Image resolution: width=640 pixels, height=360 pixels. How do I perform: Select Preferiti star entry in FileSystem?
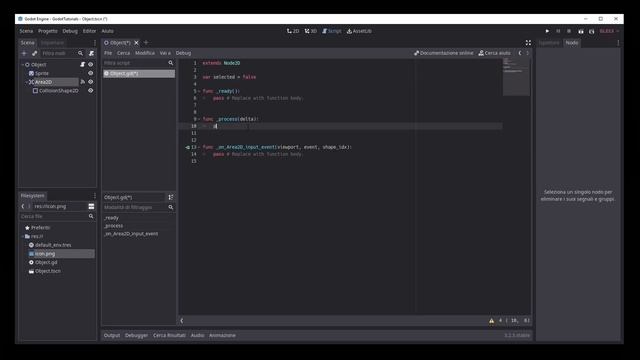37,228
